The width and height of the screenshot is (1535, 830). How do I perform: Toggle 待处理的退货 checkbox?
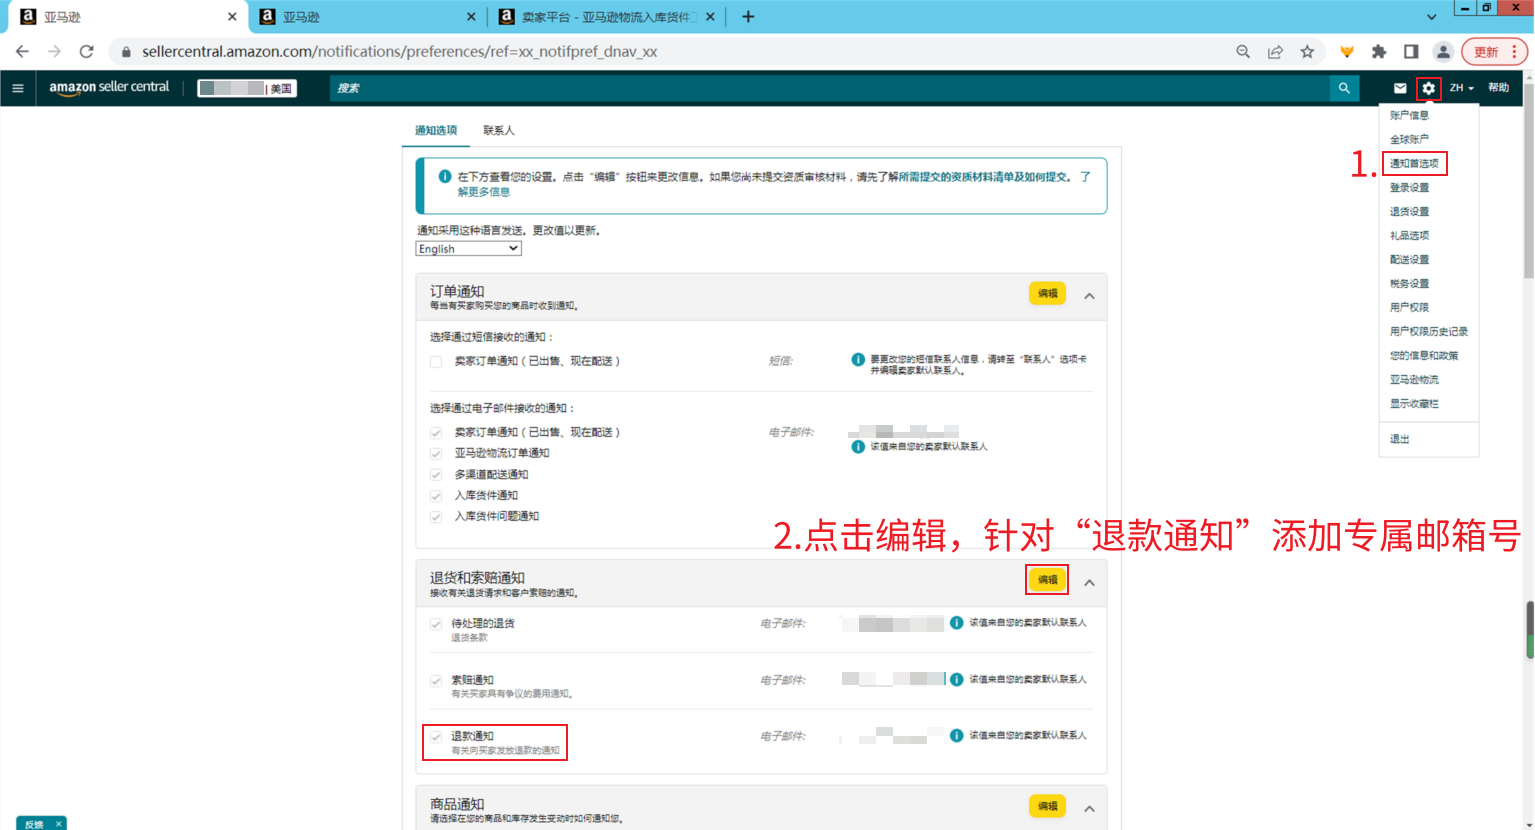[x=436, y=624]
